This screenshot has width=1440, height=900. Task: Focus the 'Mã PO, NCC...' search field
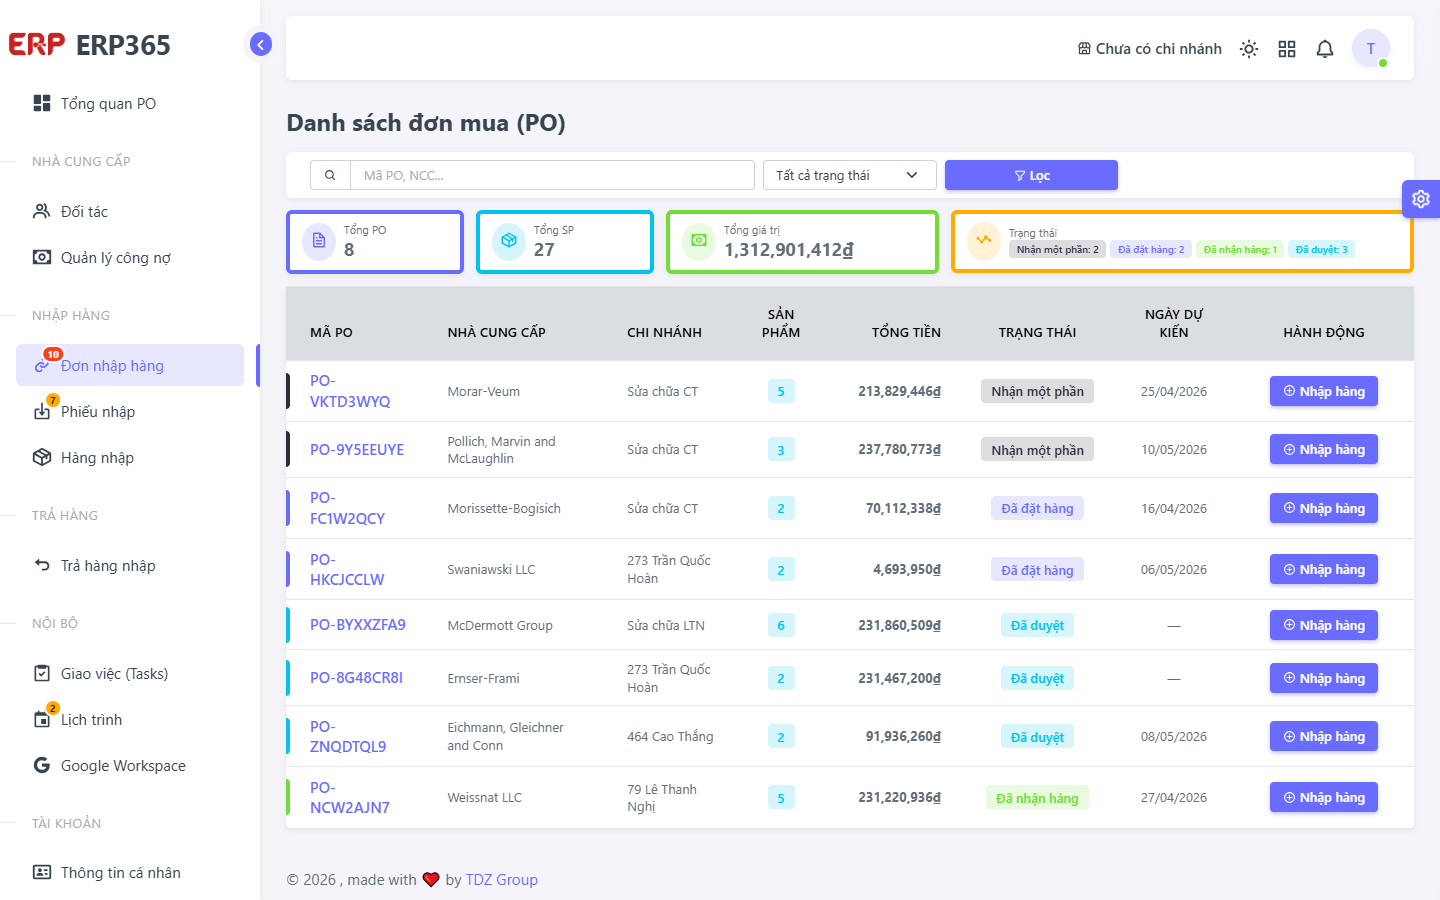(x=552, y=175)
